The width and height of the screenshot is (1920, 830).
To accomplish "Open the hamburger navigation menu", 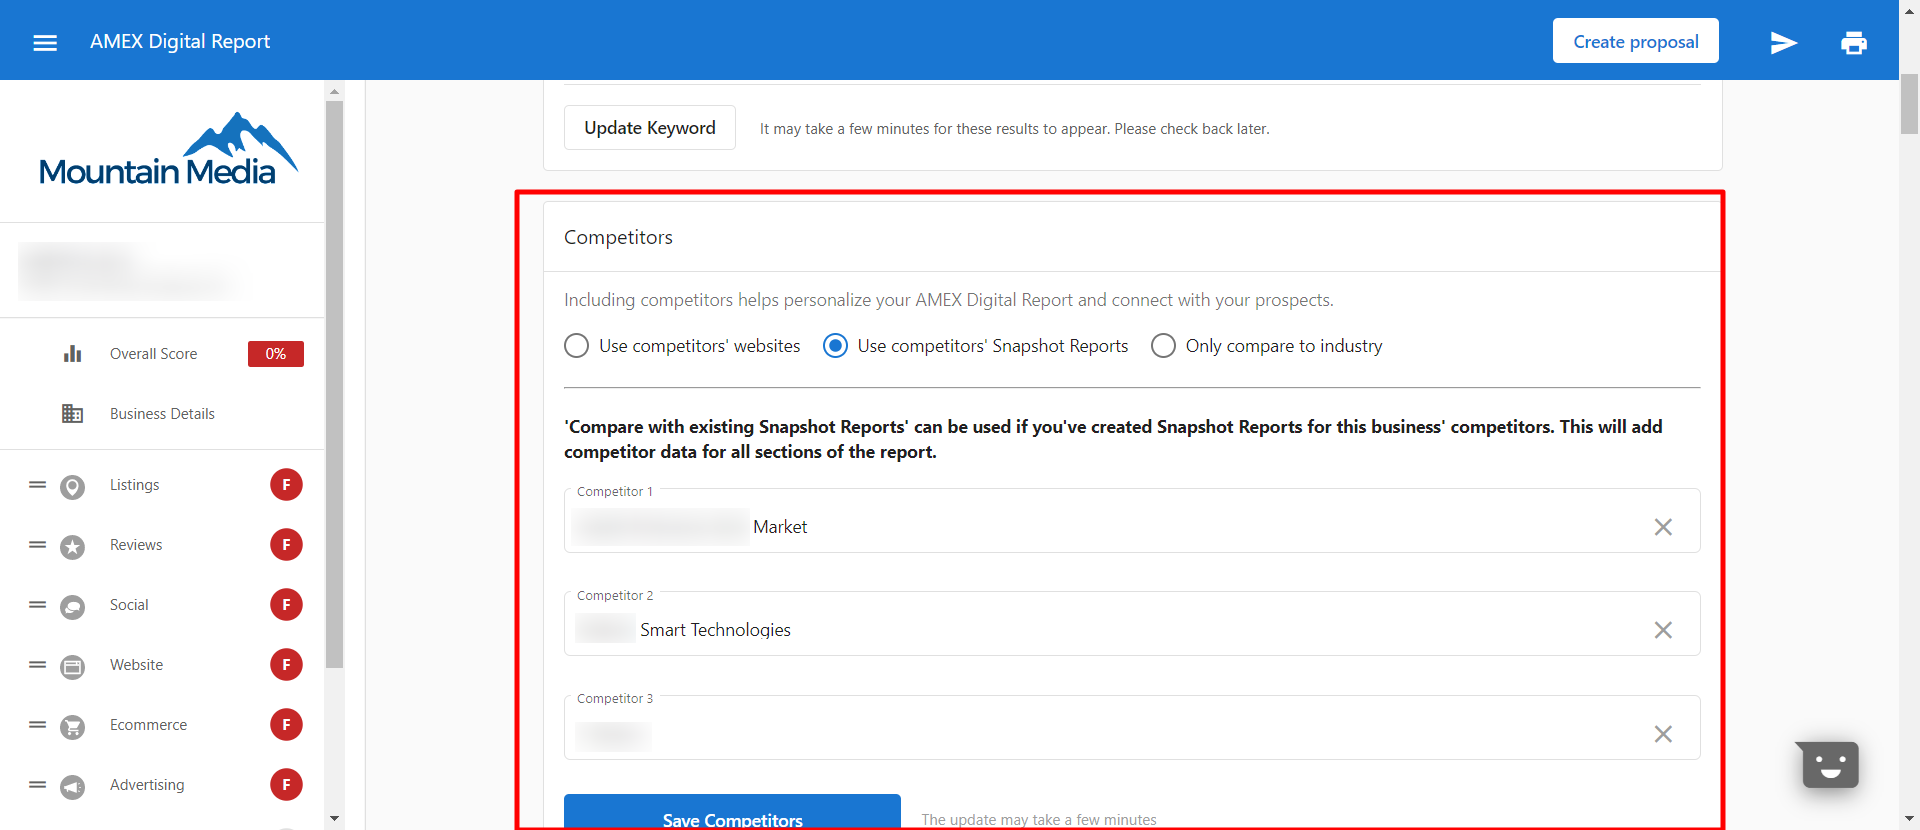I will point(45,42).
